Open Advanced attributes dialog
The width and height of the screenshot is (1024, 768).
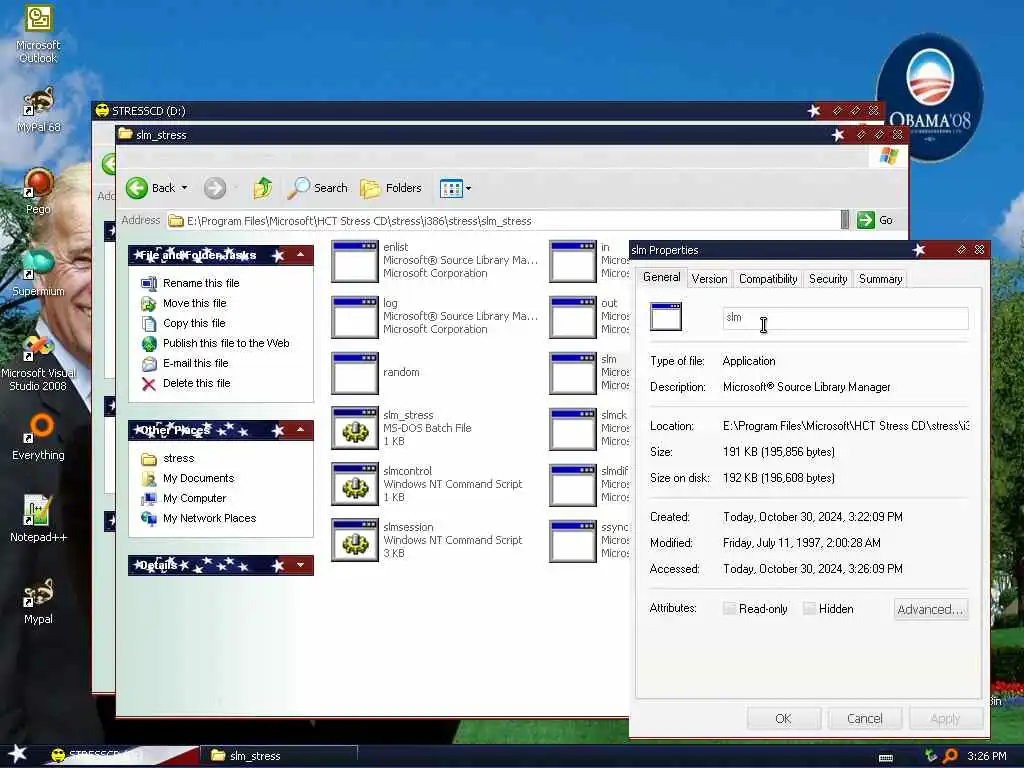(931, 609)
